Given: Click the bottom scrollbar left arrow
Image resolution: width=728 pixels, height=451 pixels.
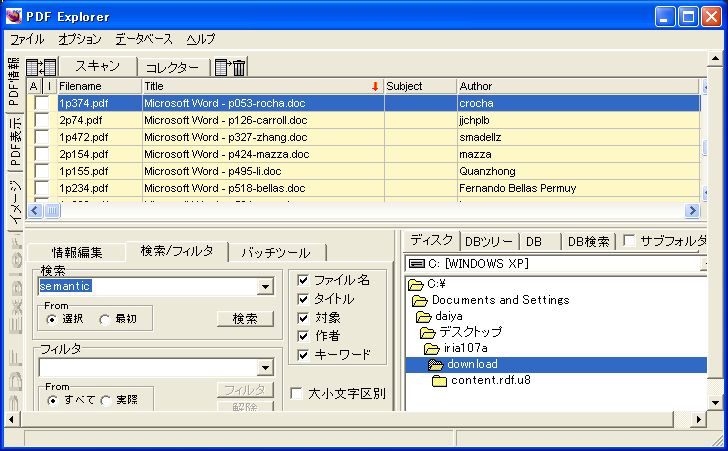Looking at the screenshot, I should pyautogui.click(x=12, y=419).
